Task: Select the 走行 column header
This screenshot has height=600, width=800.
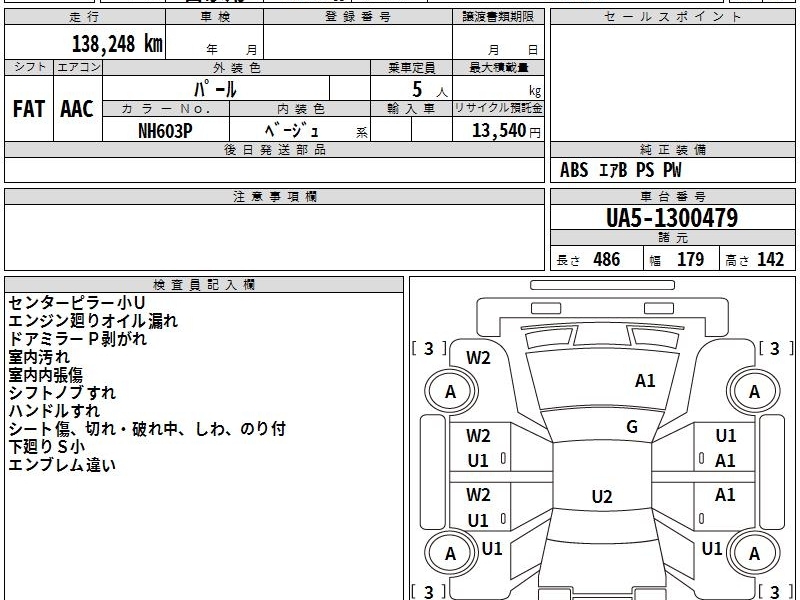Action: pos(85,17)
